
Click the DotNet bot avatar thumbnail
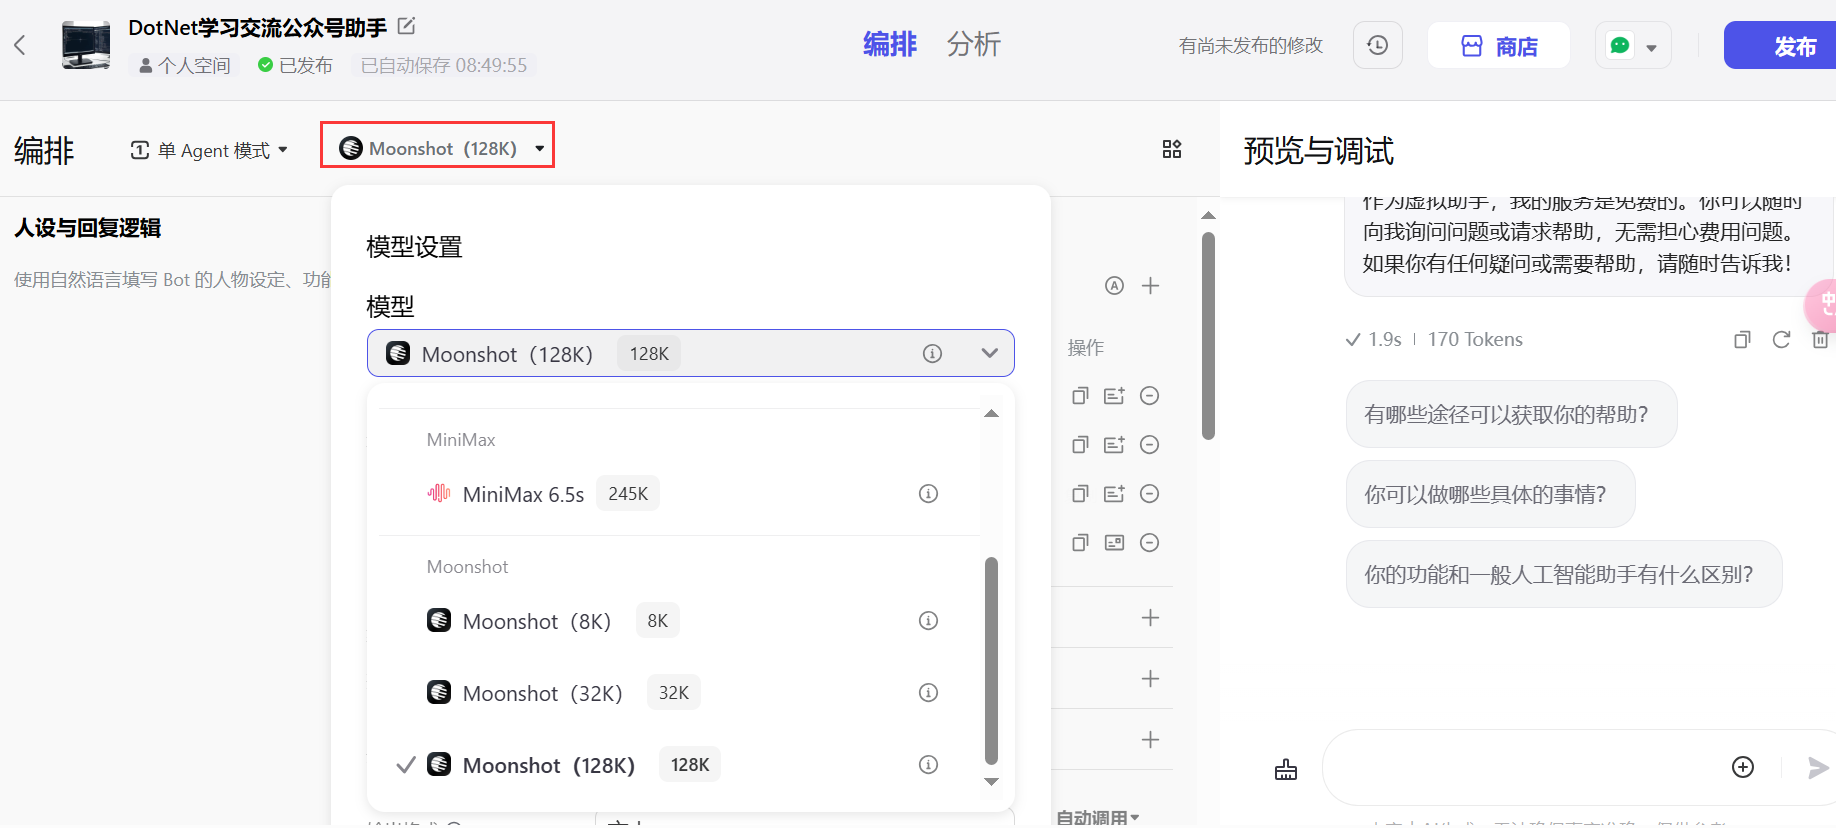point(86,45)
